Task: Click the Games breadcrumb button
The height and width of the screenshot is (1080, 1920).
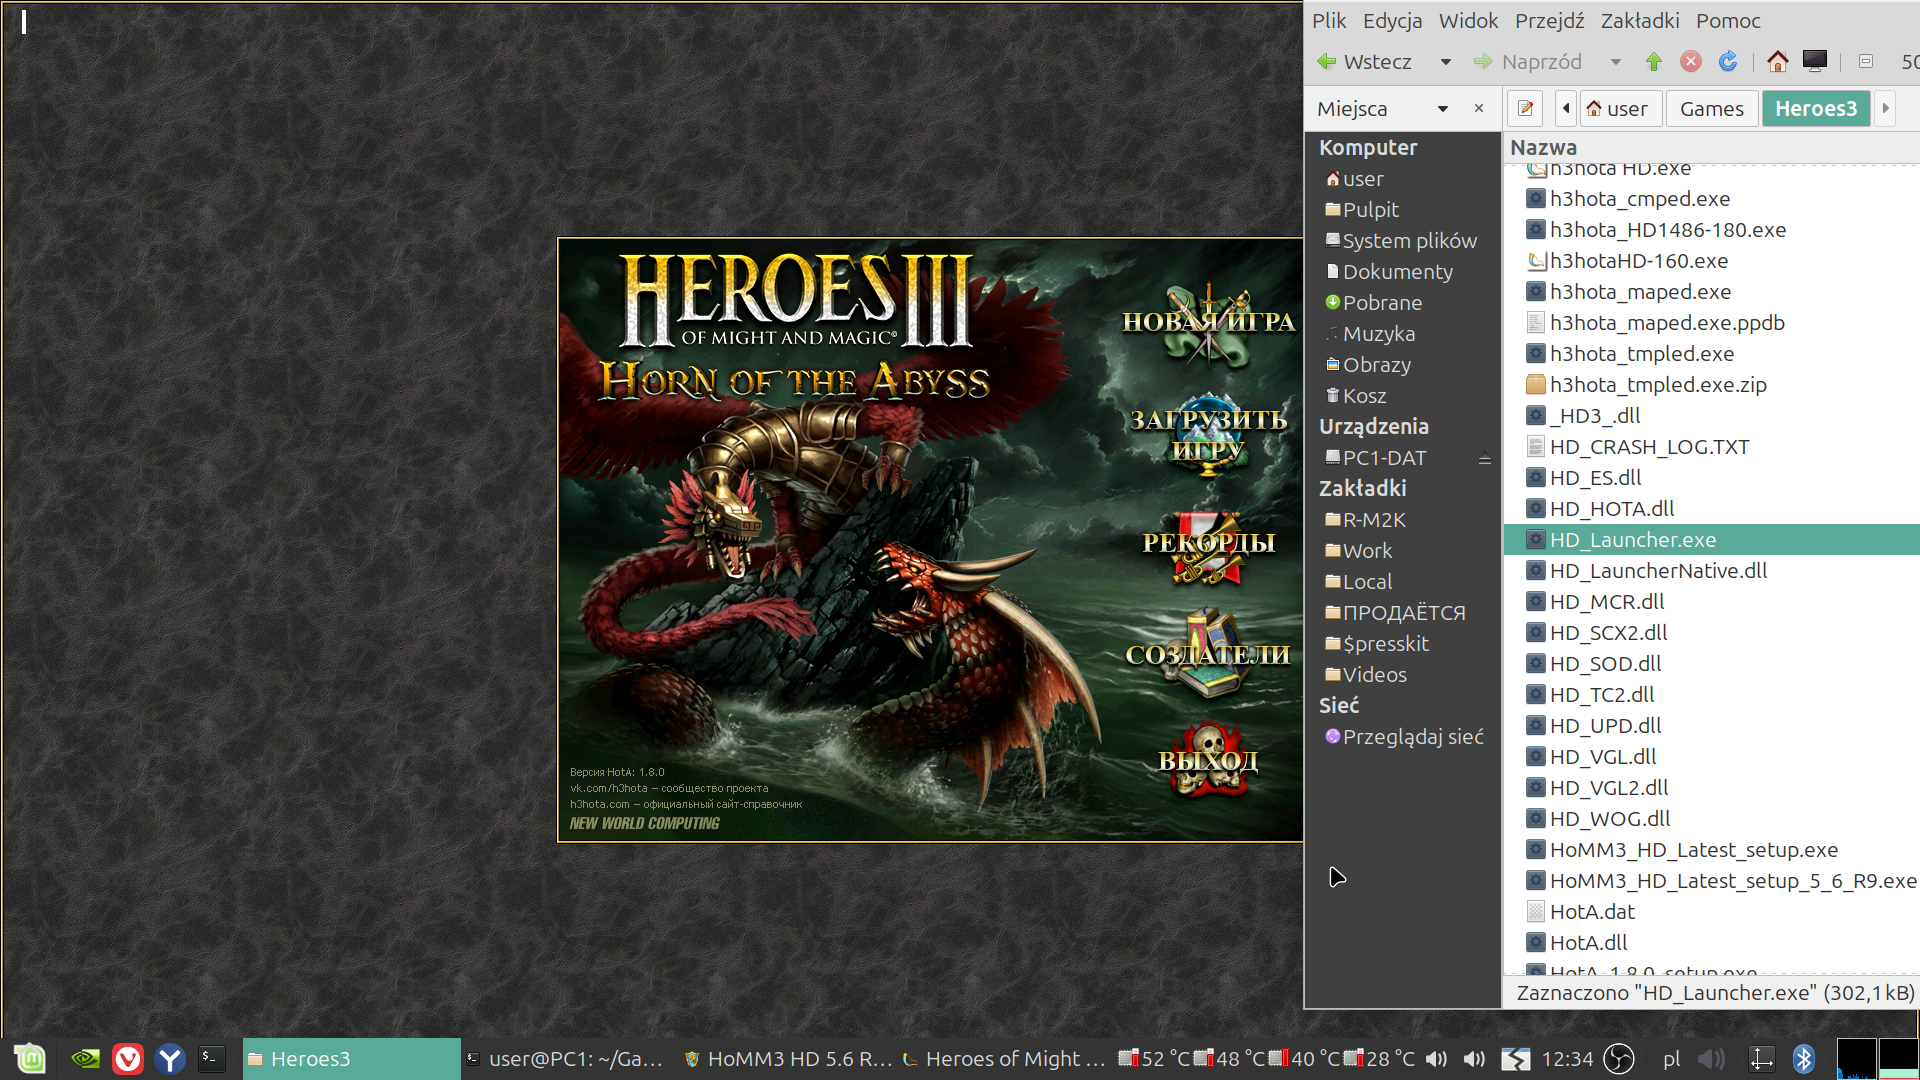Action: [x=1711, y=108]
